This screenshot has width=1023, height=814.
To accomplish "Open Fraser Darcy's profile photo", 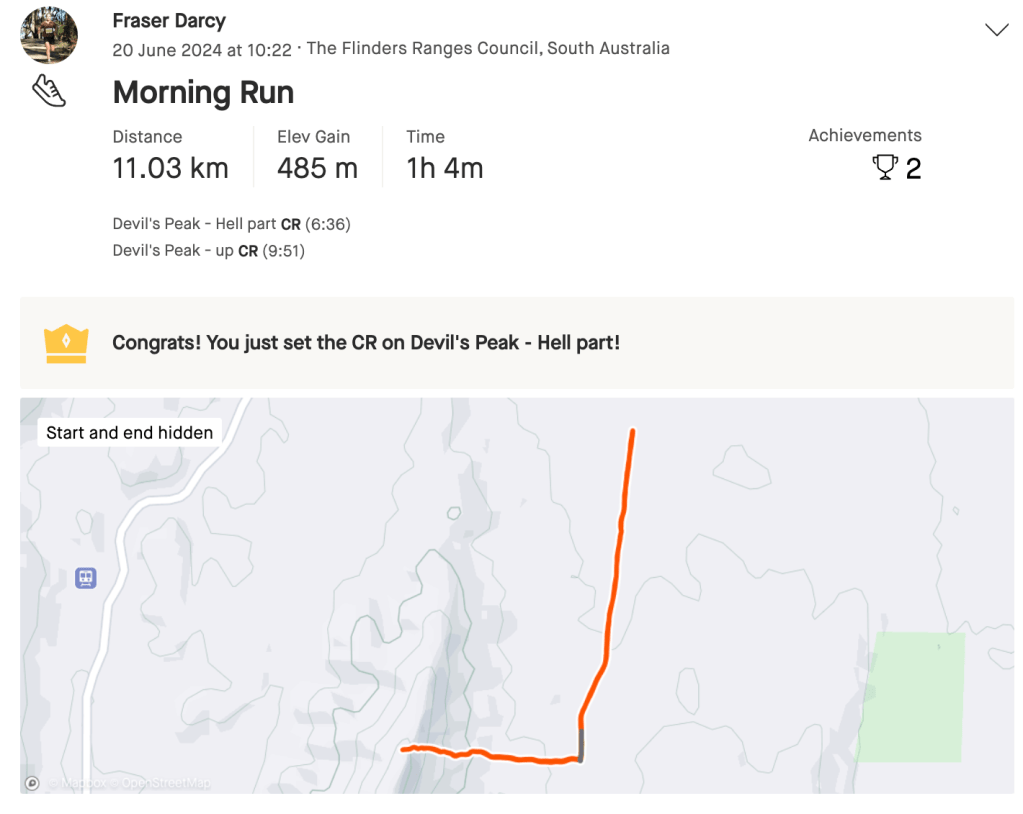I will (49, 35).
